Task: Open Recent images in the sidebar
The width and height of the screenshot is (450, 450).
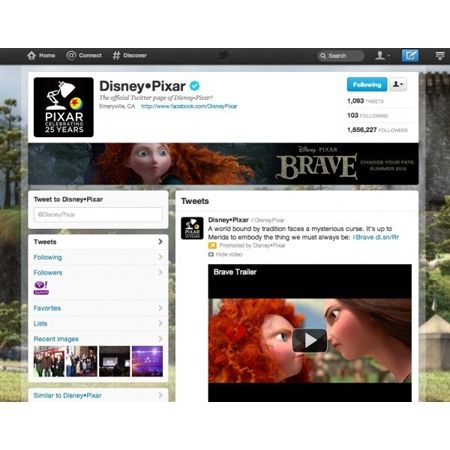Action: pos(98,339)
